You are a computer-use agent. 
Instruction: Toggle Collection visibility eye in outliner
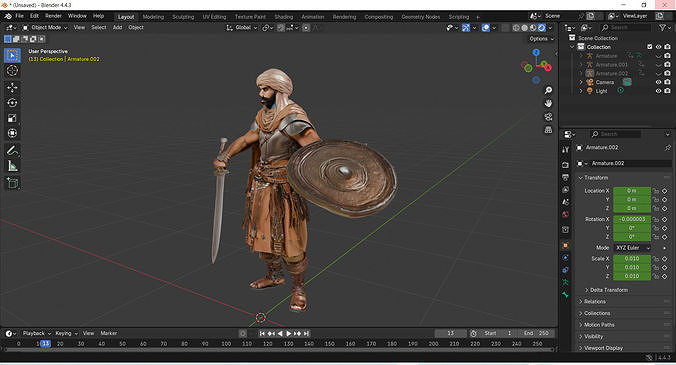coord(658,47)
